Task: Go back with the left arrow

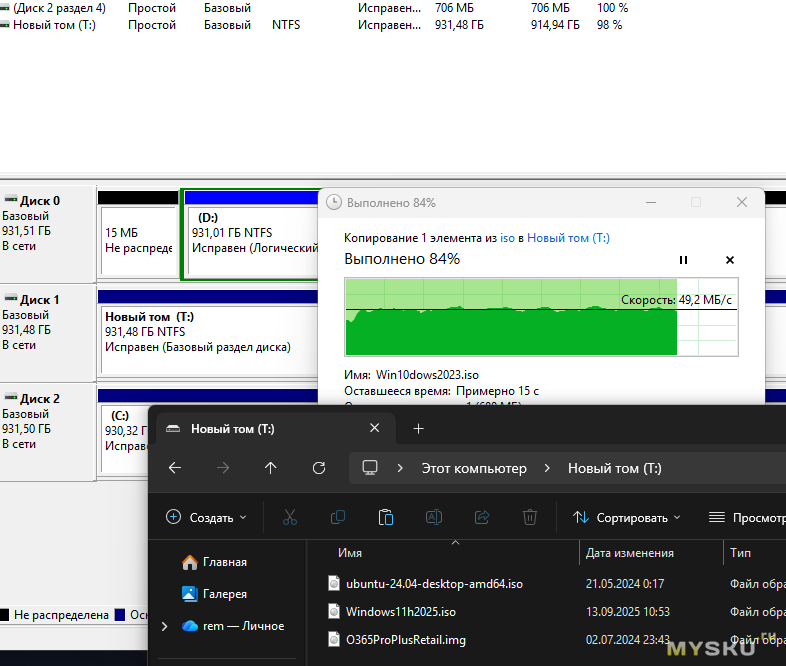Action: click(x=175, y=468)
